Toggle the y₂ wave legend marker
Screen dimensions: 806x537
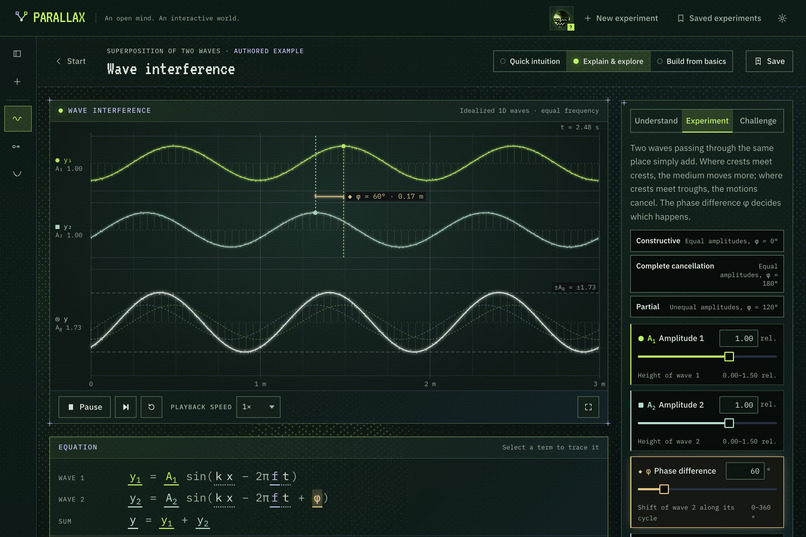point(58,227)
